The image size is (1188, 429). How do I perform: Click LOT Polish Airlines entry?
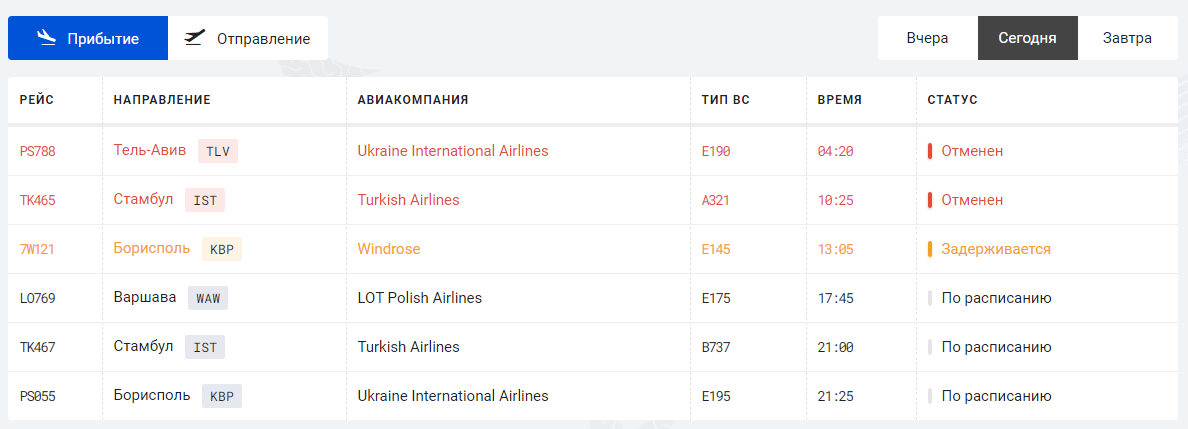pos(420,298)
